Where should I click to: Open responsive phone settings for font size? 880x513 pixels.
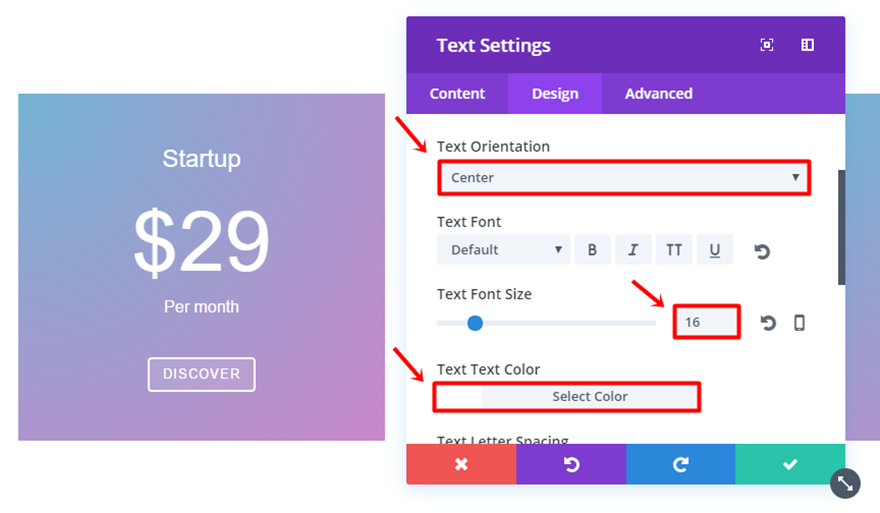pyautogui.click(x=799, y=323)
